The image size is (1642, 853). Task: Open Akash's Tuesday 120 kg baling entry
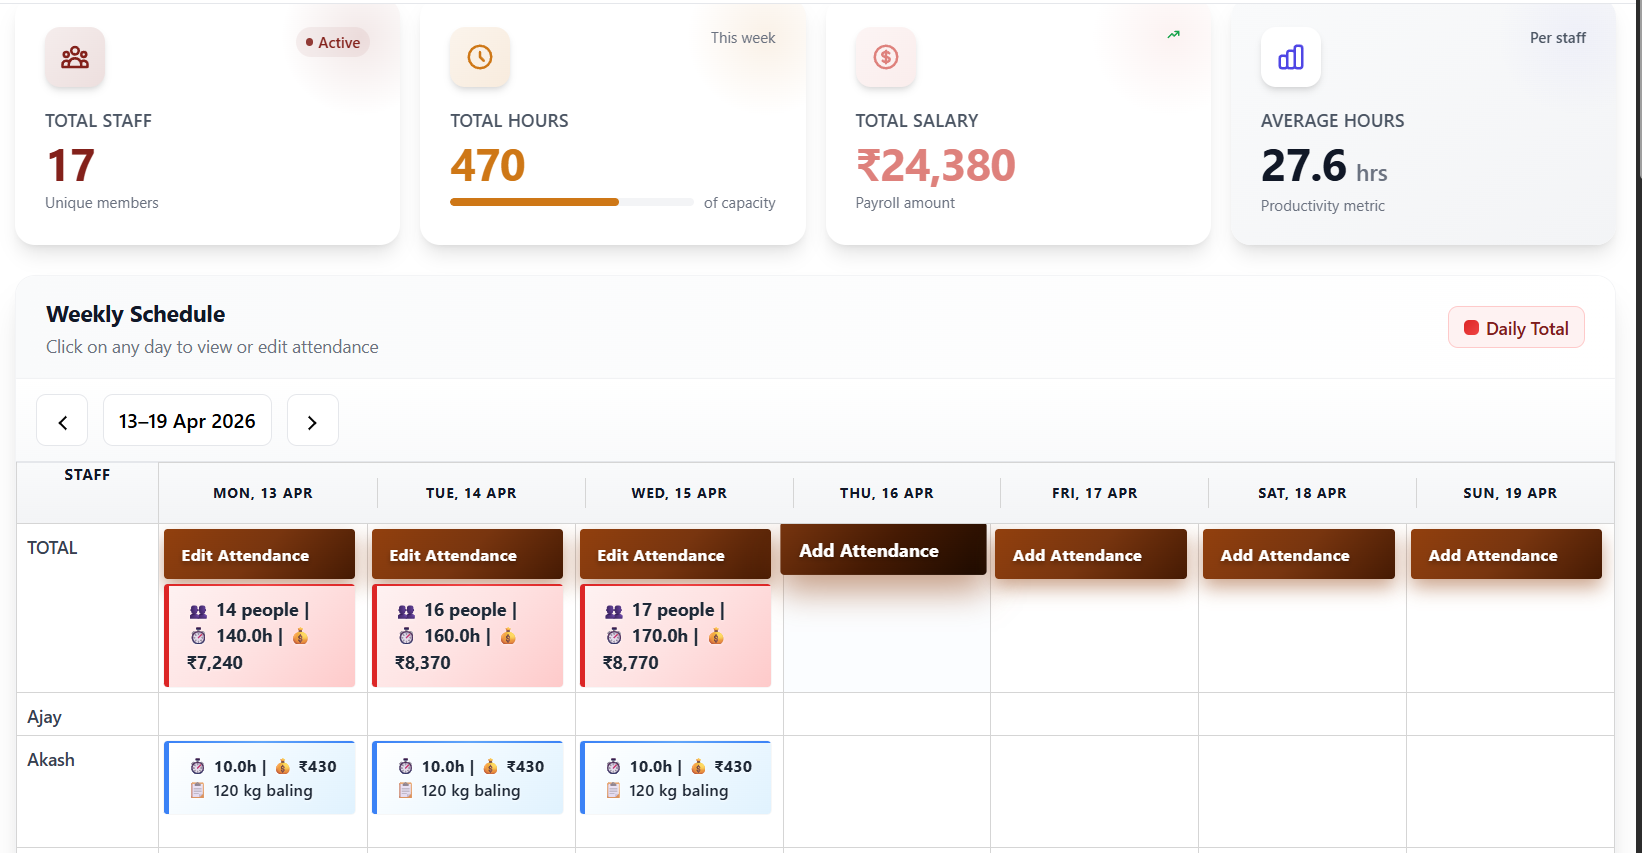[x=468, y=778]
